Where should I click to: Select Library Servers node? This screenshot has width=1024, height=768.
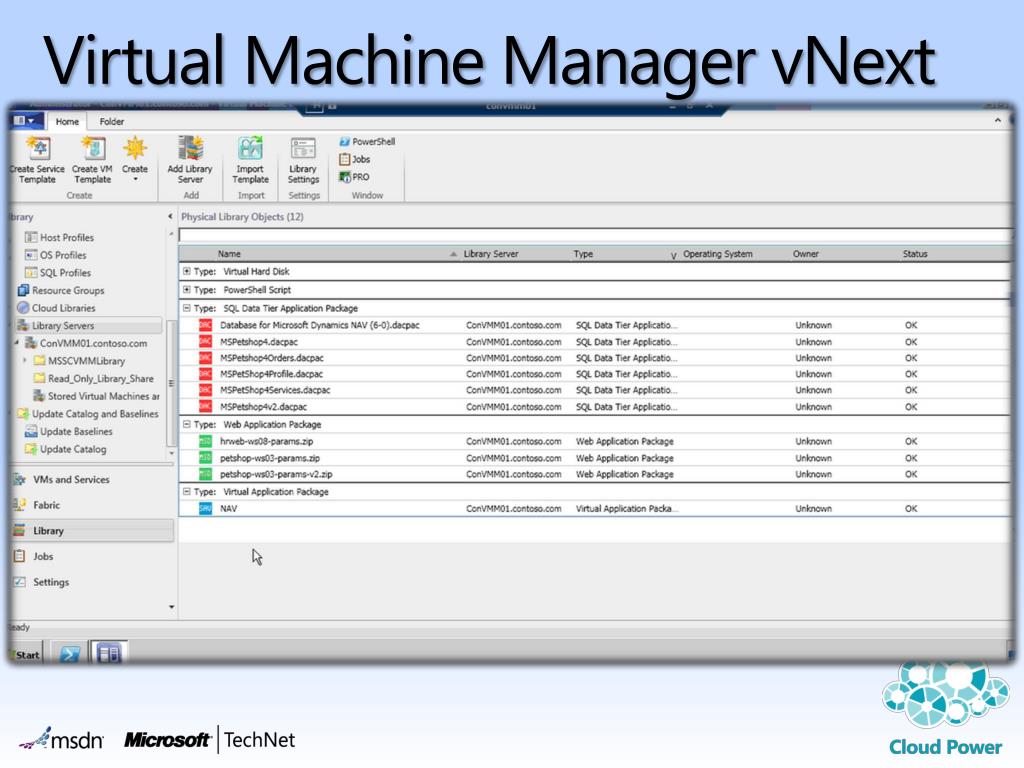(x=89, y=325)
